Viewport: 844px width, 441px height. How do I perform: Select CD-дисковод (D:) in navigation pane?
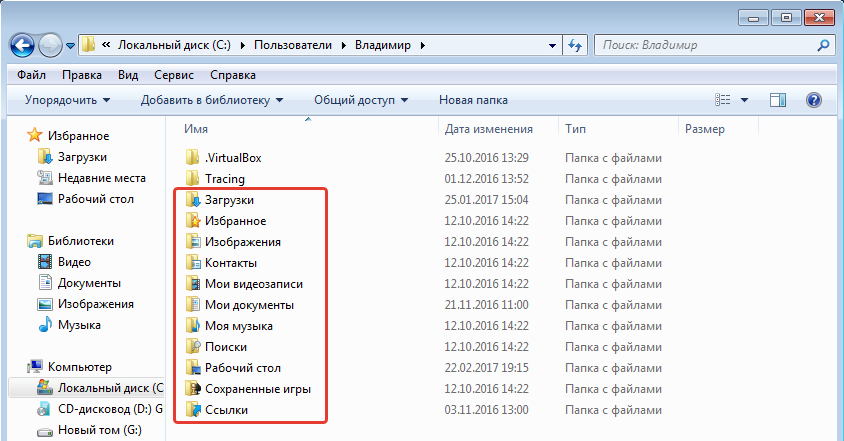click(x=95, y=409)
